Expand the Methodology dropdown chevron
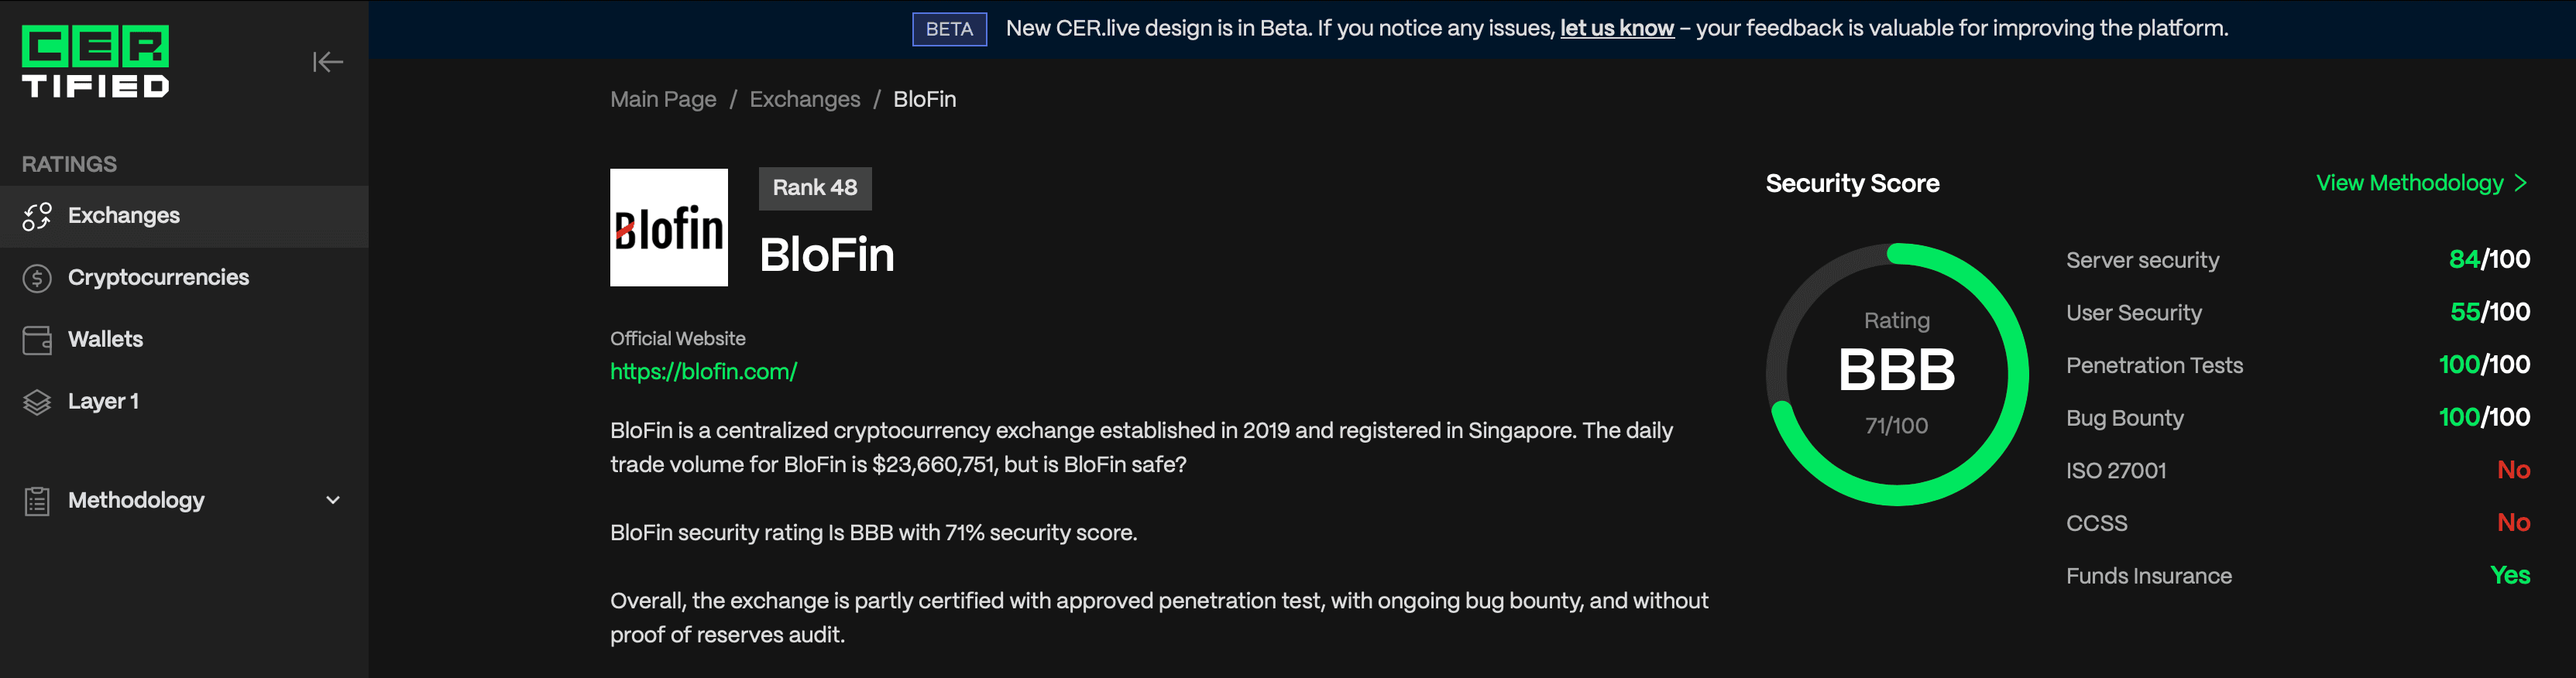The width and height of the screenshot is (2576, 678). pyautogui.click(x=333, y=500)
